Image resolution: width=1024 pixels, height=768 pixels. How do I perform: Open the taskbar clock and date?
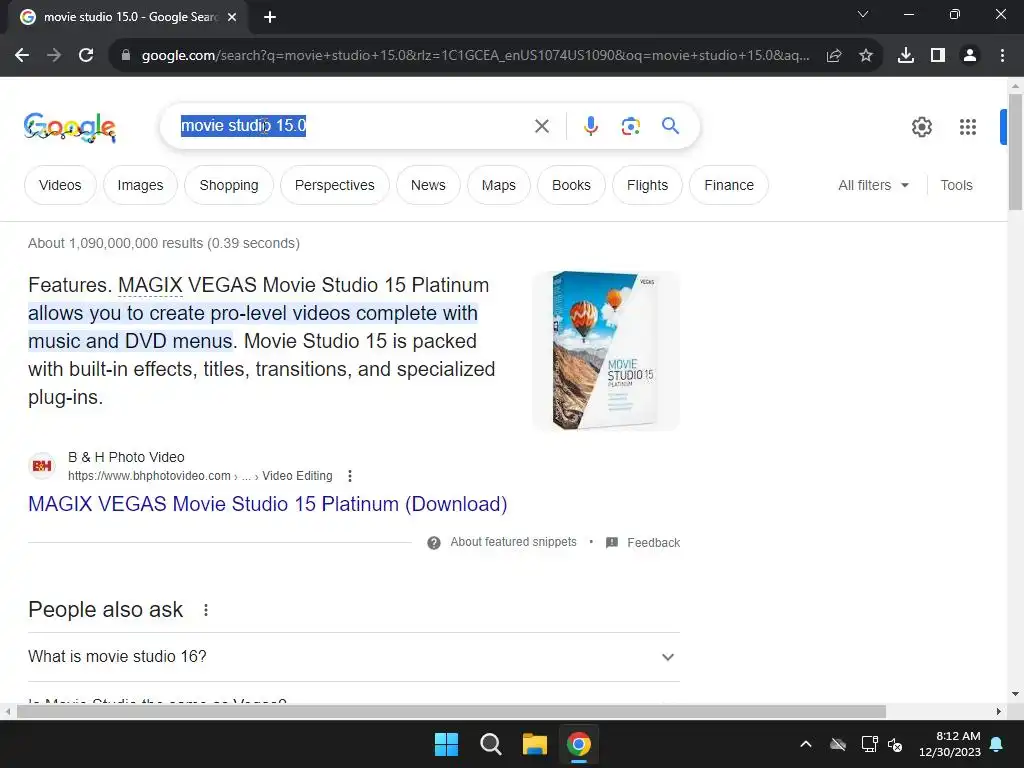[x=950, y=744]
